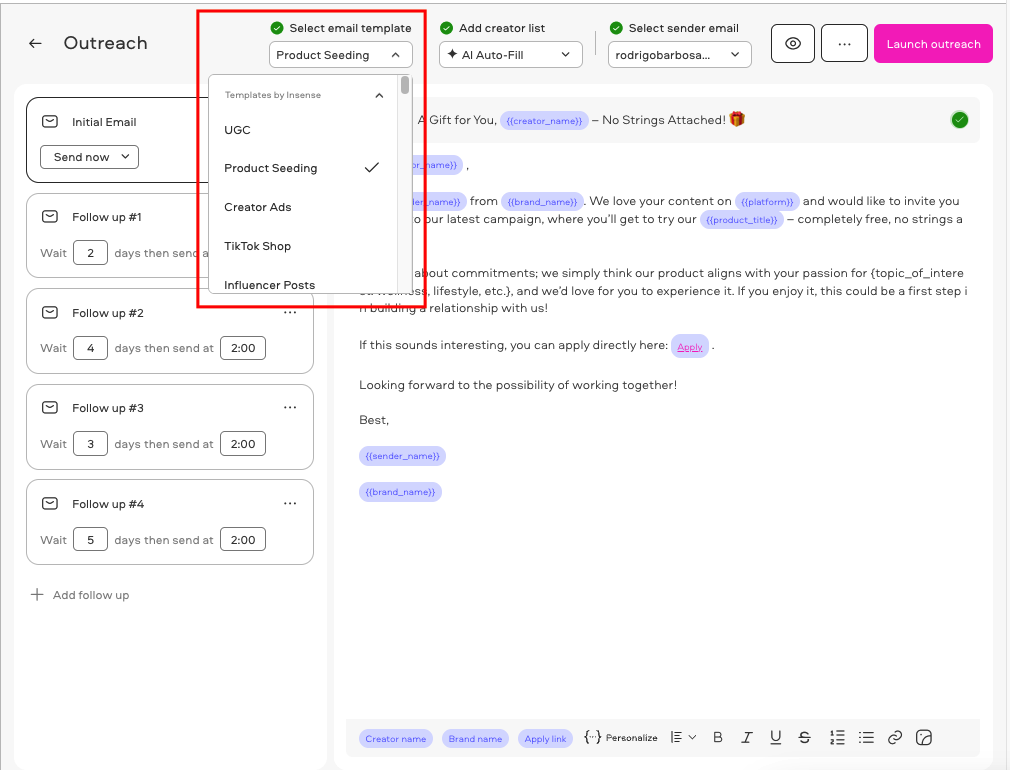Viewport: 1010px width, 770px height.
Task: Go back using the left arrow
Action: (35, 43)
